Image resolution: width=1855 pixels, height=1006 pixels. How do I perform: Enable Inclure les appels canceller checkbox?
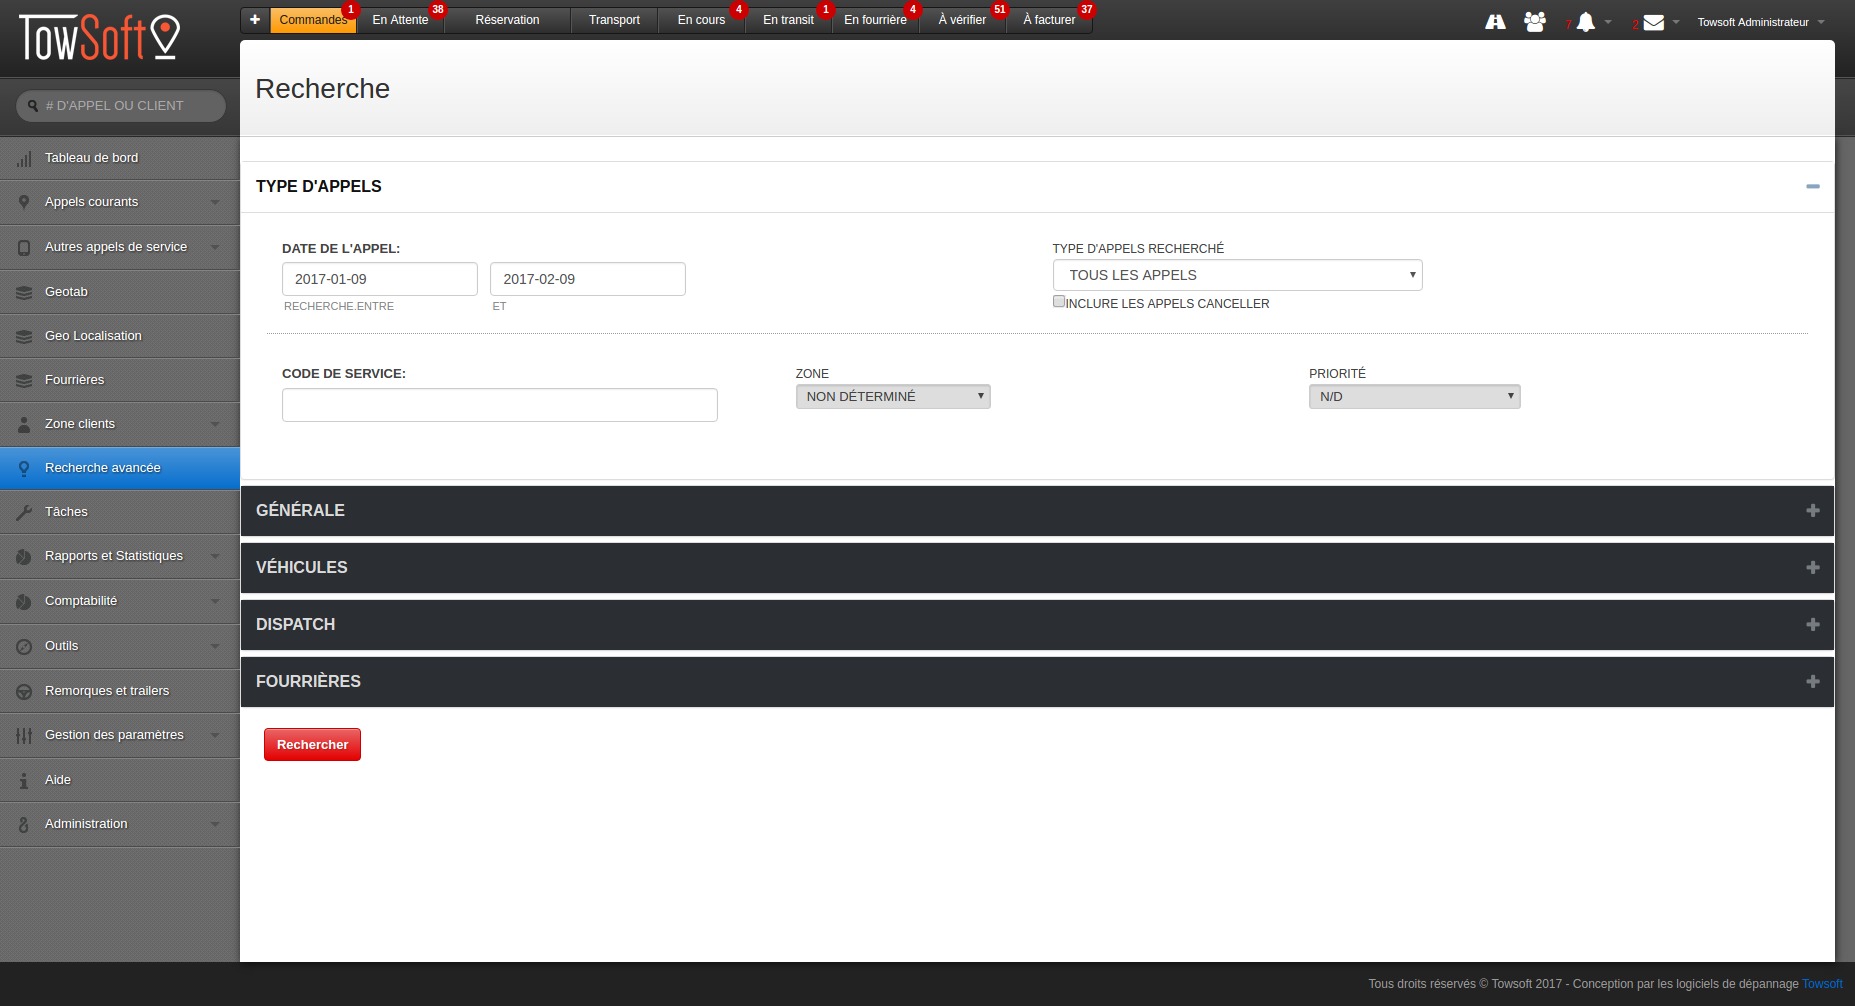(x=1059, y=302)
